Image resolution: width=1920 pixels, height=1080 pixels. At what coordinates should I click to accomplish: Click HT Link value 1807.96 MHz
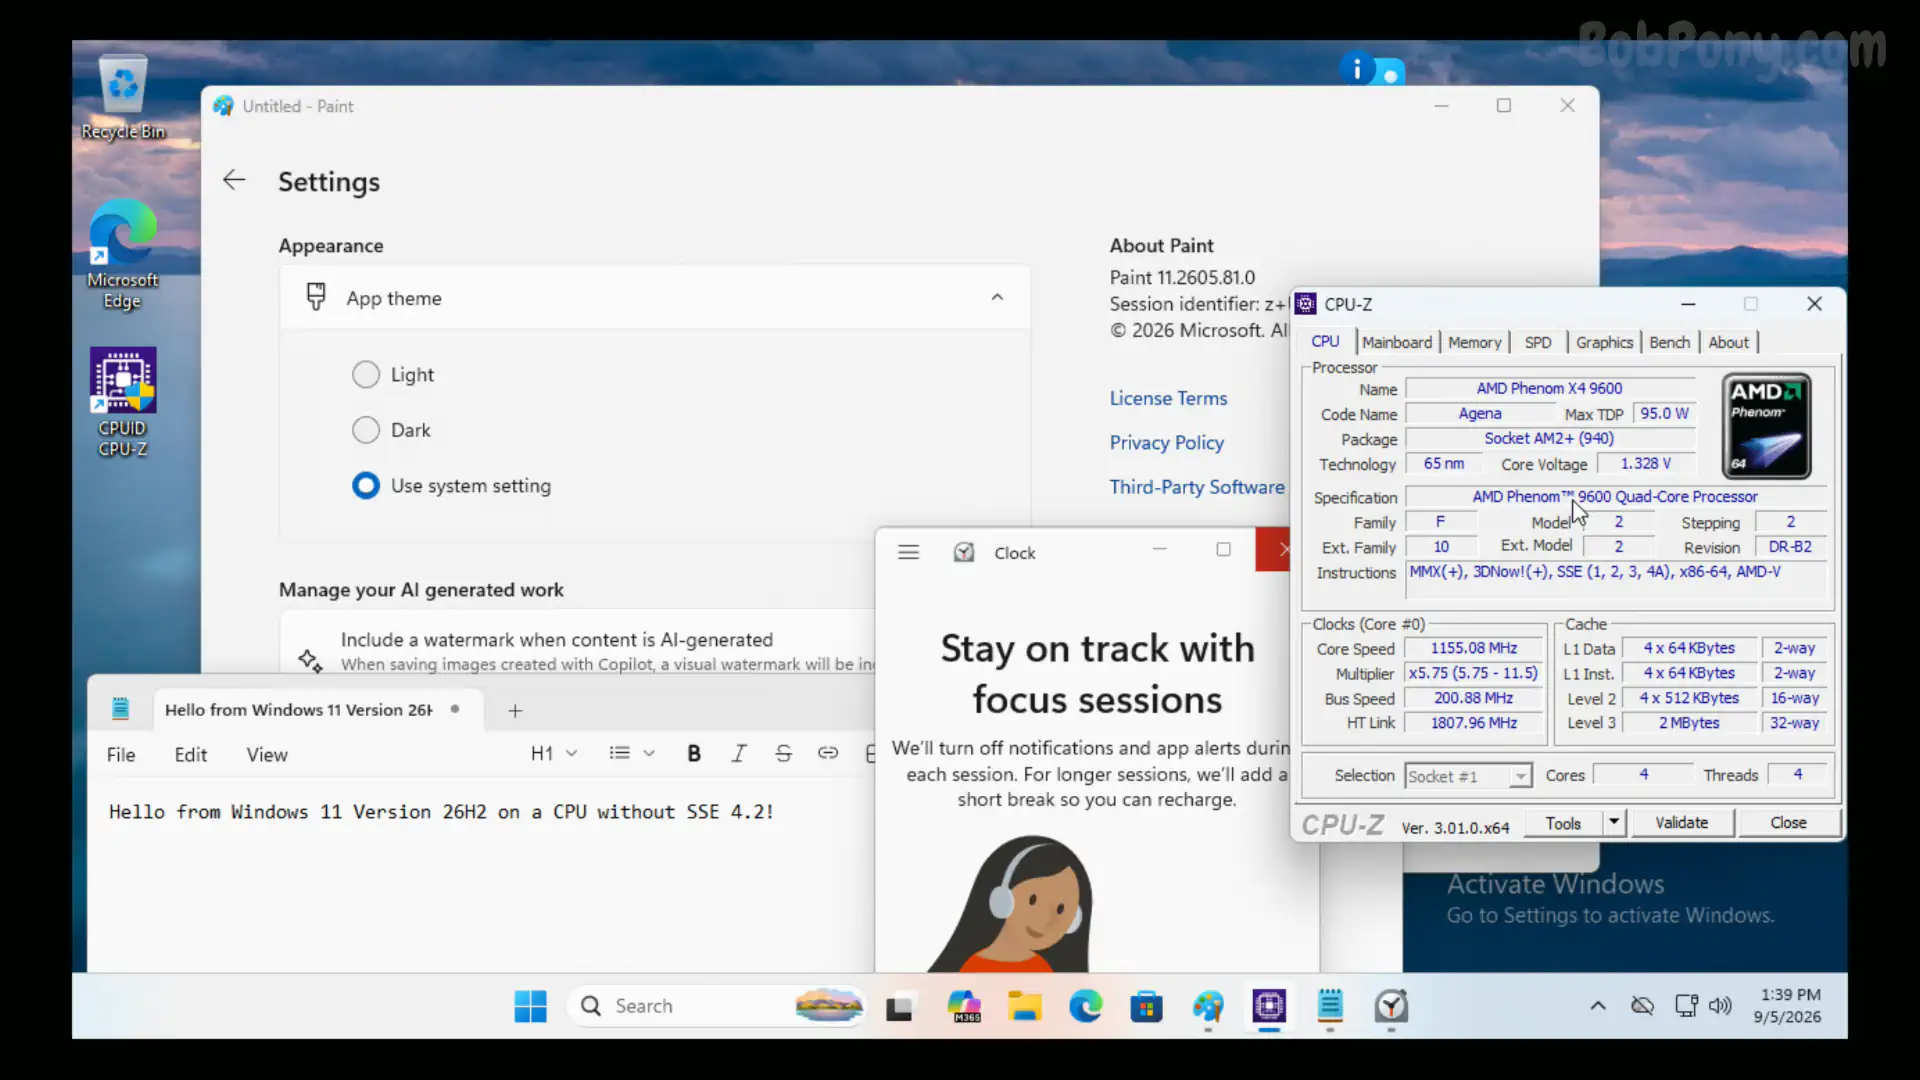pyautogui.click(x=1473, y=723)
